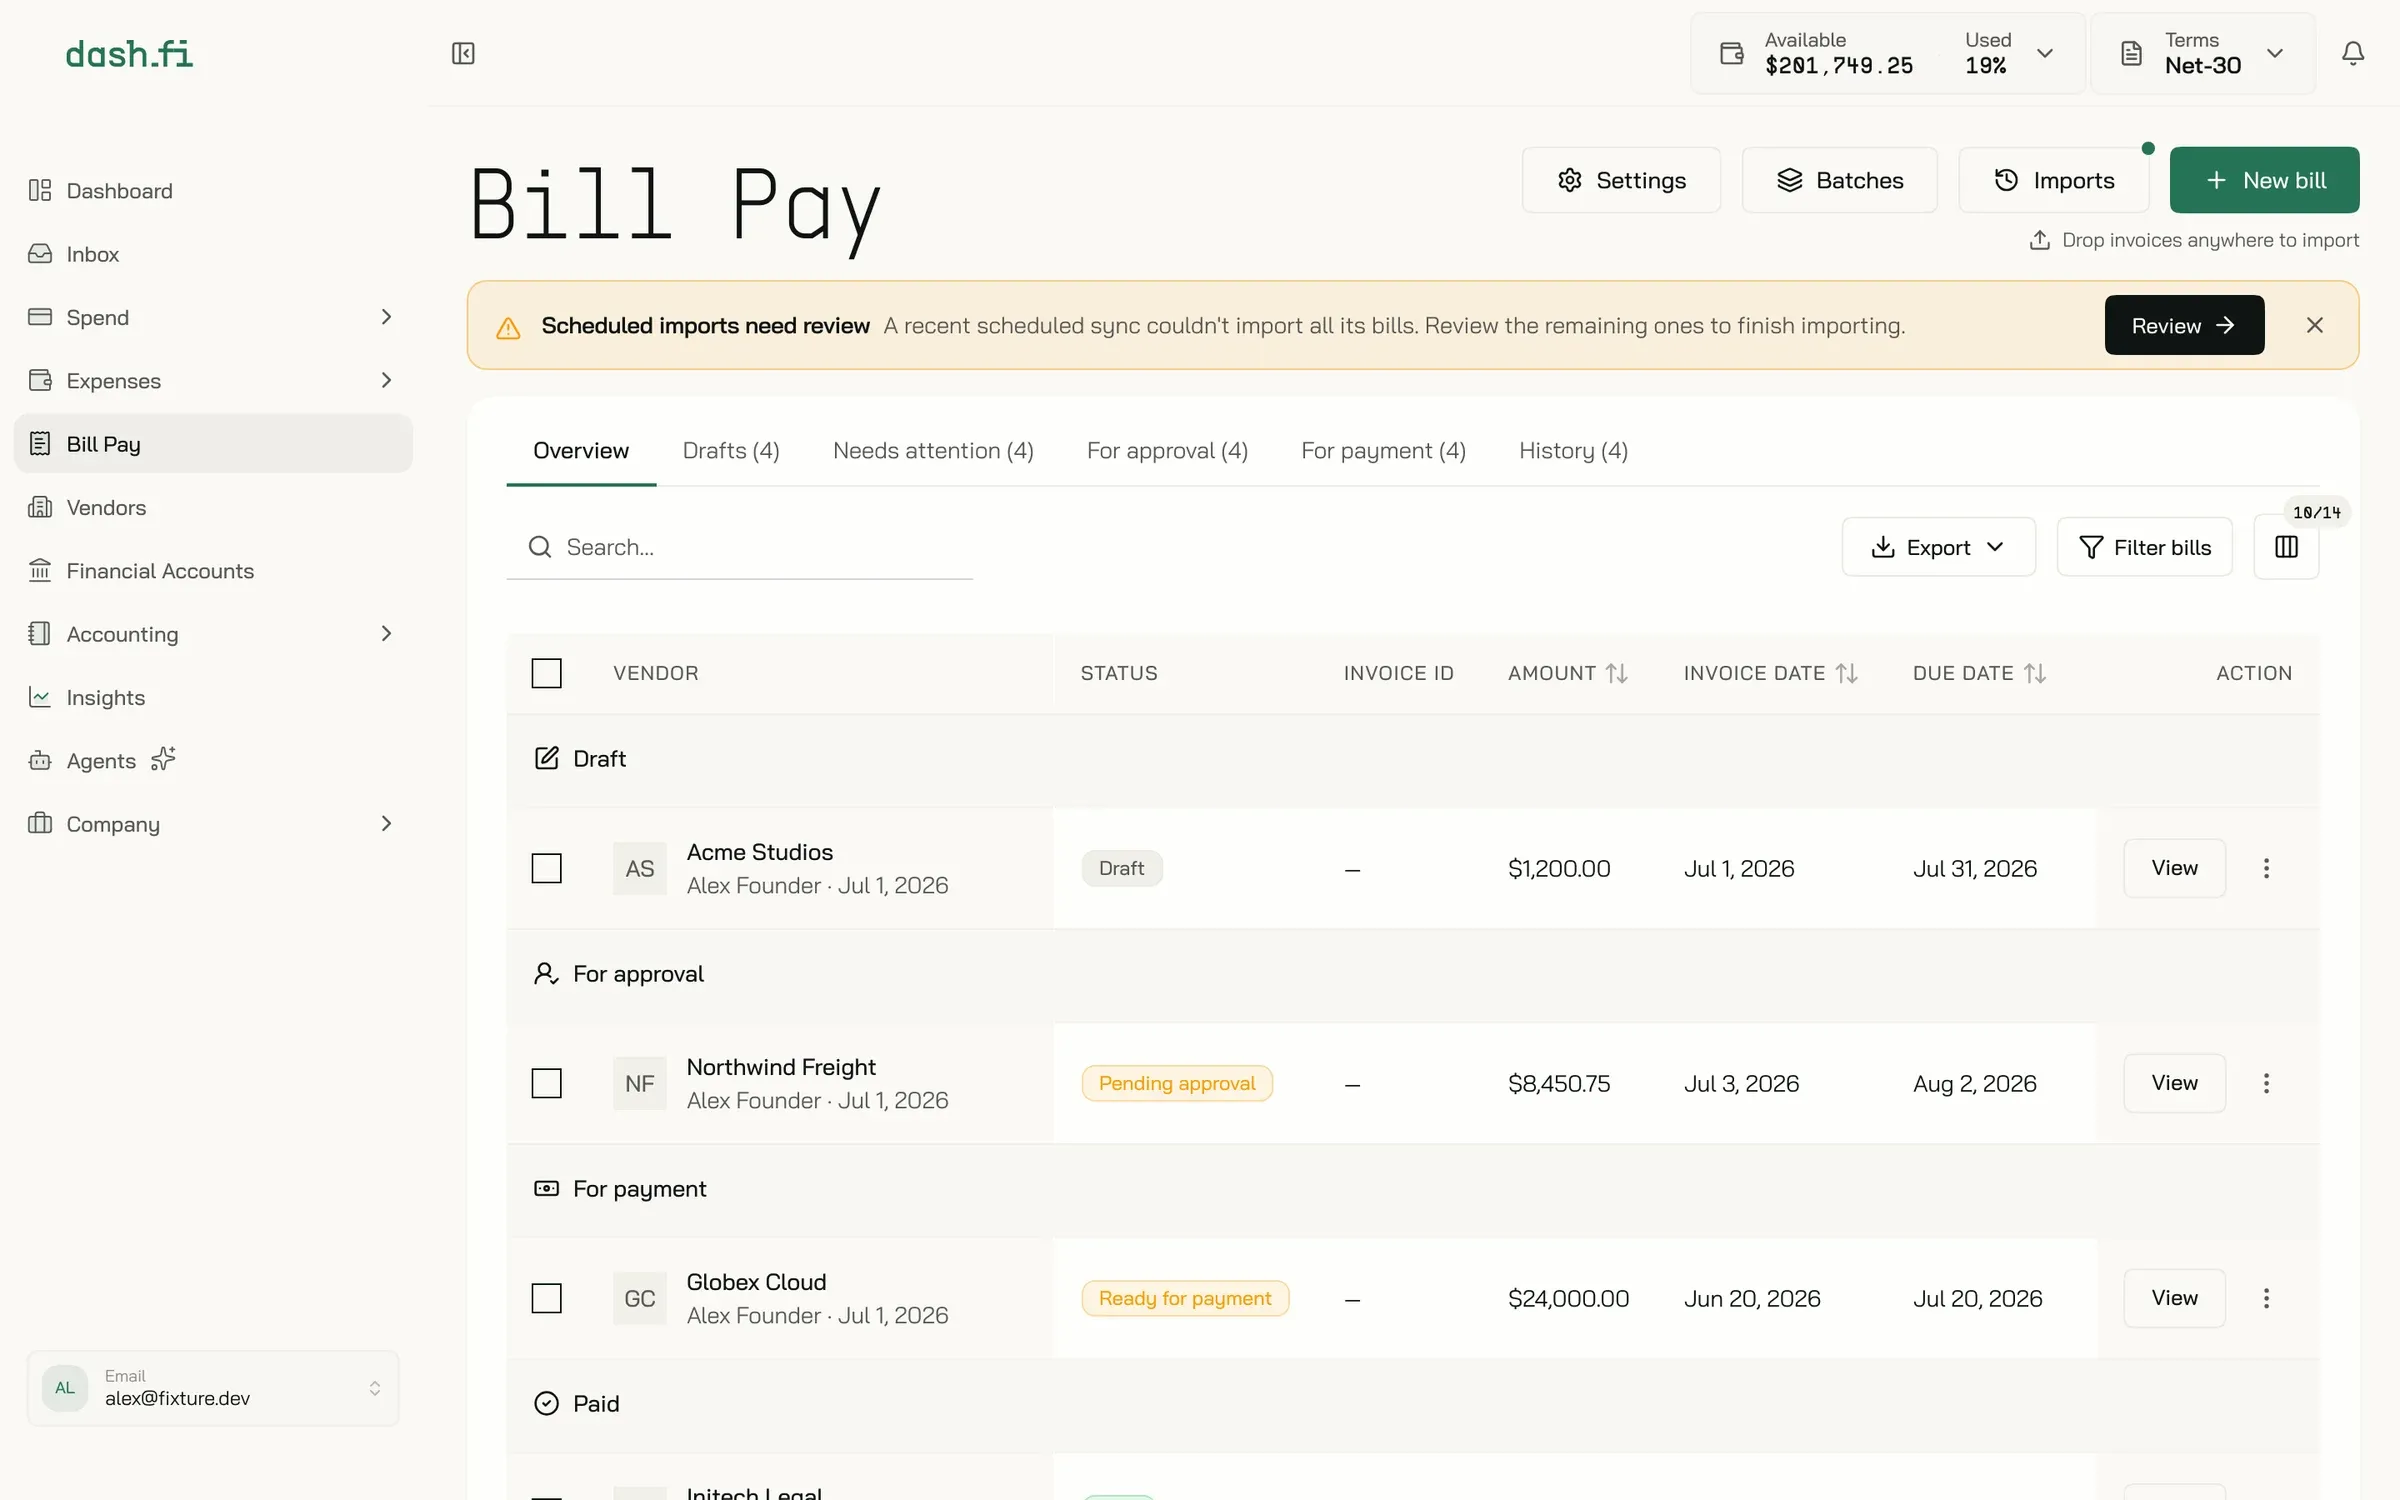2400x1500 pixels.
Task: Expand the Spend menu
Action: point(213,317)
